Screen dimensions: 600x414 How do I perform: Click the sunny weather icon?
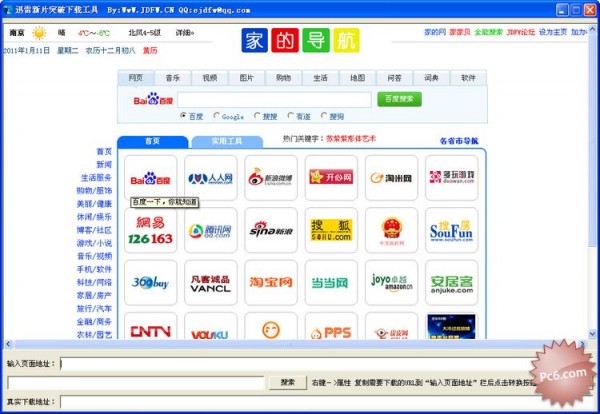pyautogui.click(x=39, y=33)
